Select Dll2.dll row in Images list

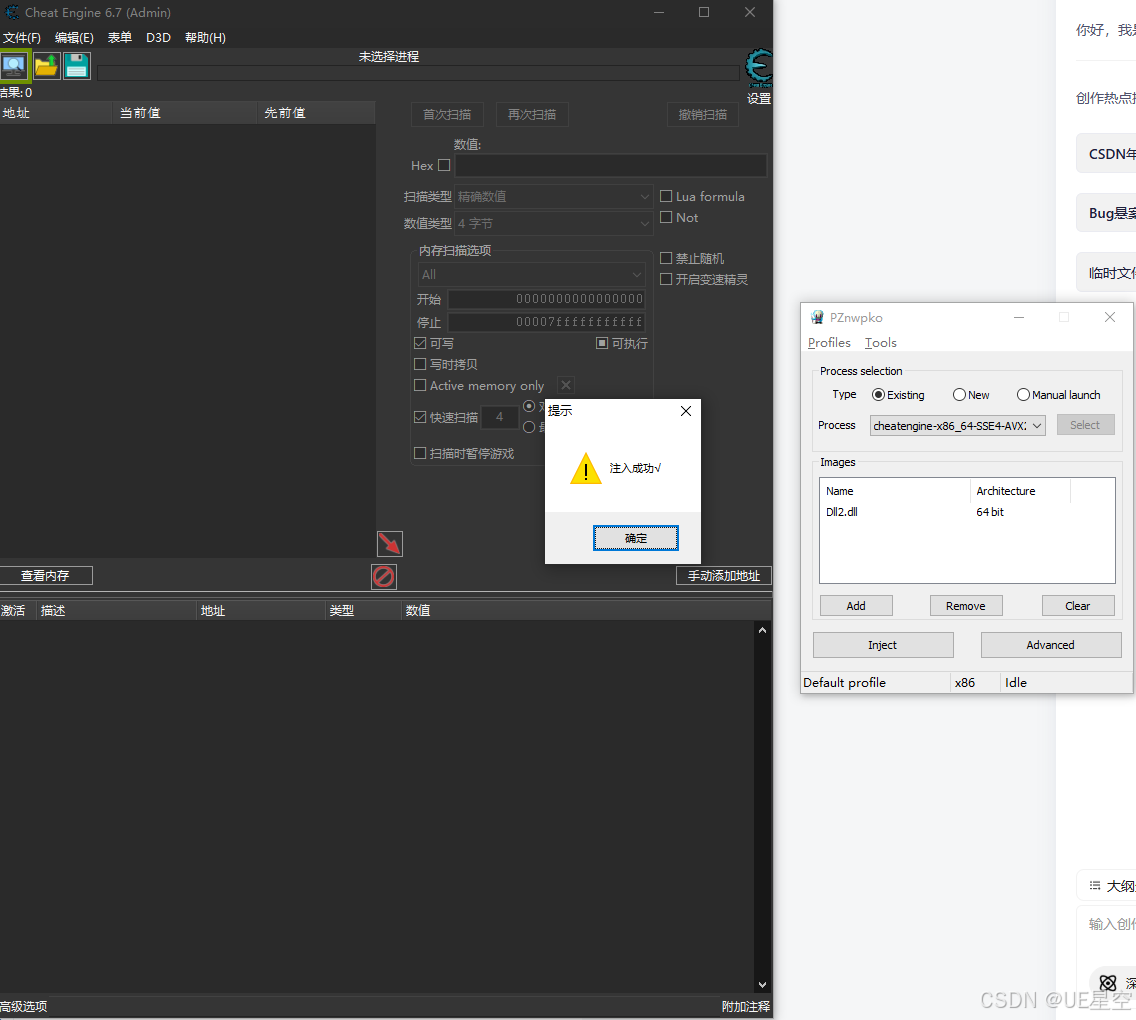[x=966, y=512]
